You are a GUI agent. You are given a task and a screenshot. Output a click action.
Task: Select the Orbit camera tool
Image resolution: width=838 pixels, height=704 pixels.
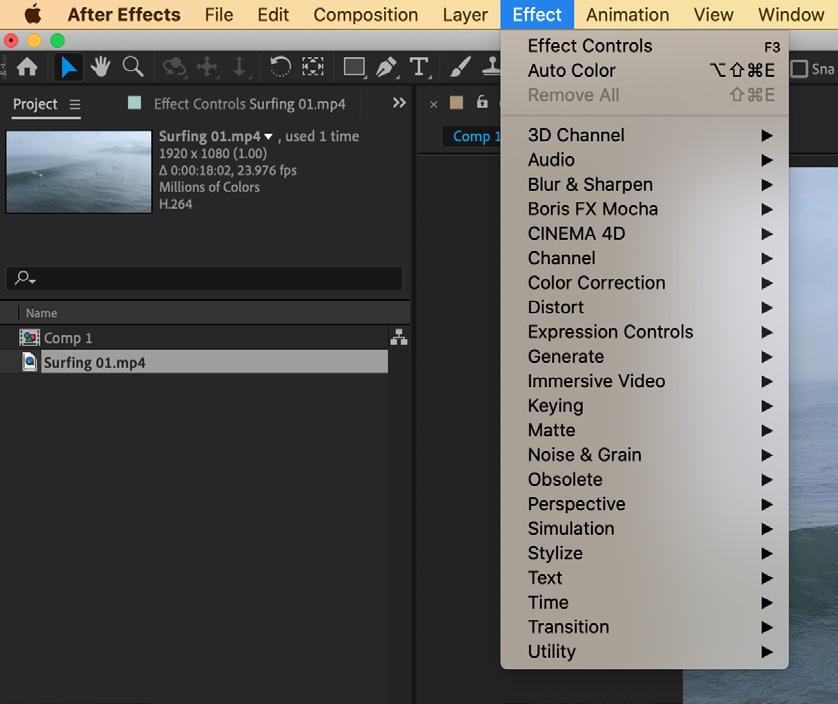174,67
